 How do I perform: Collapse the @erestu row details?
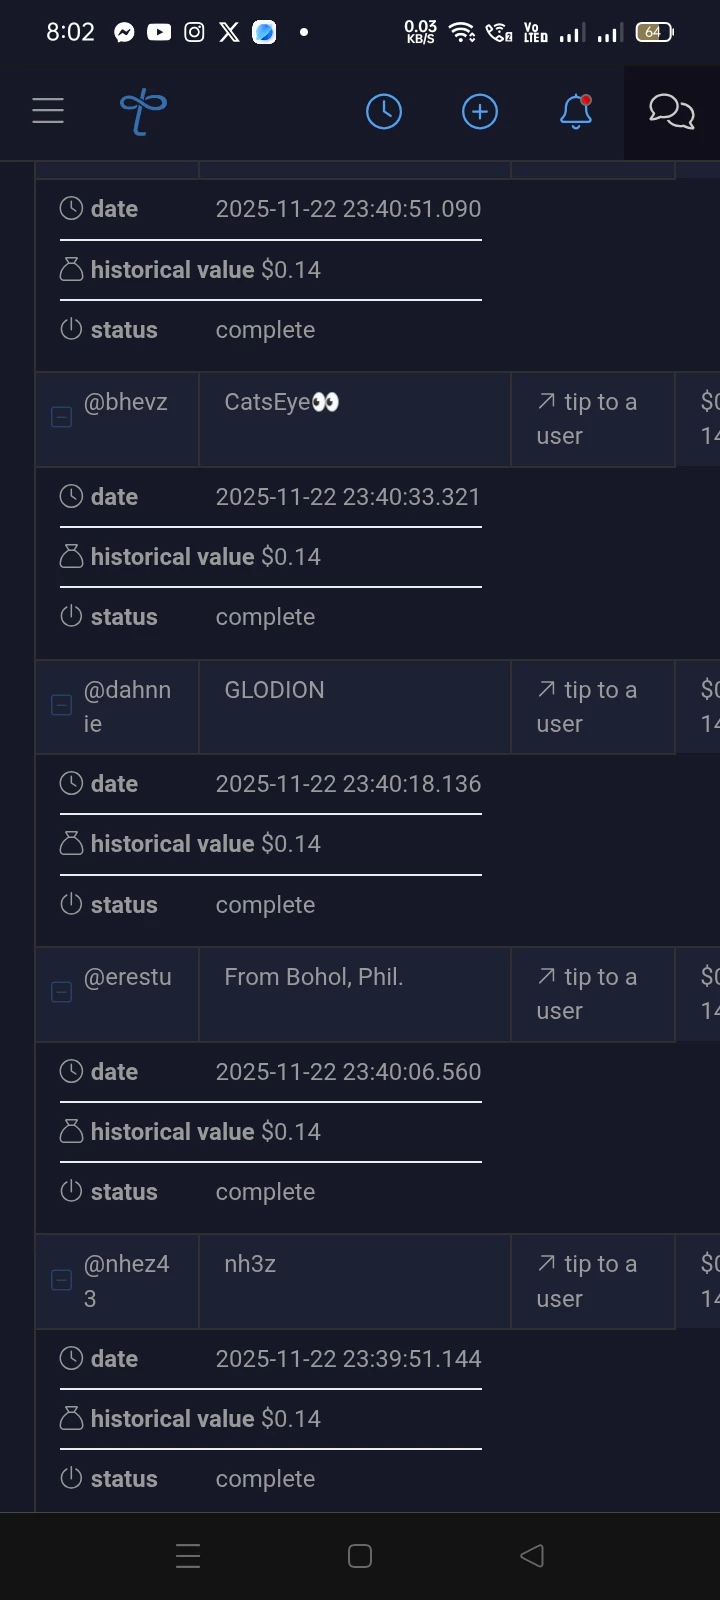coord(61,992)
